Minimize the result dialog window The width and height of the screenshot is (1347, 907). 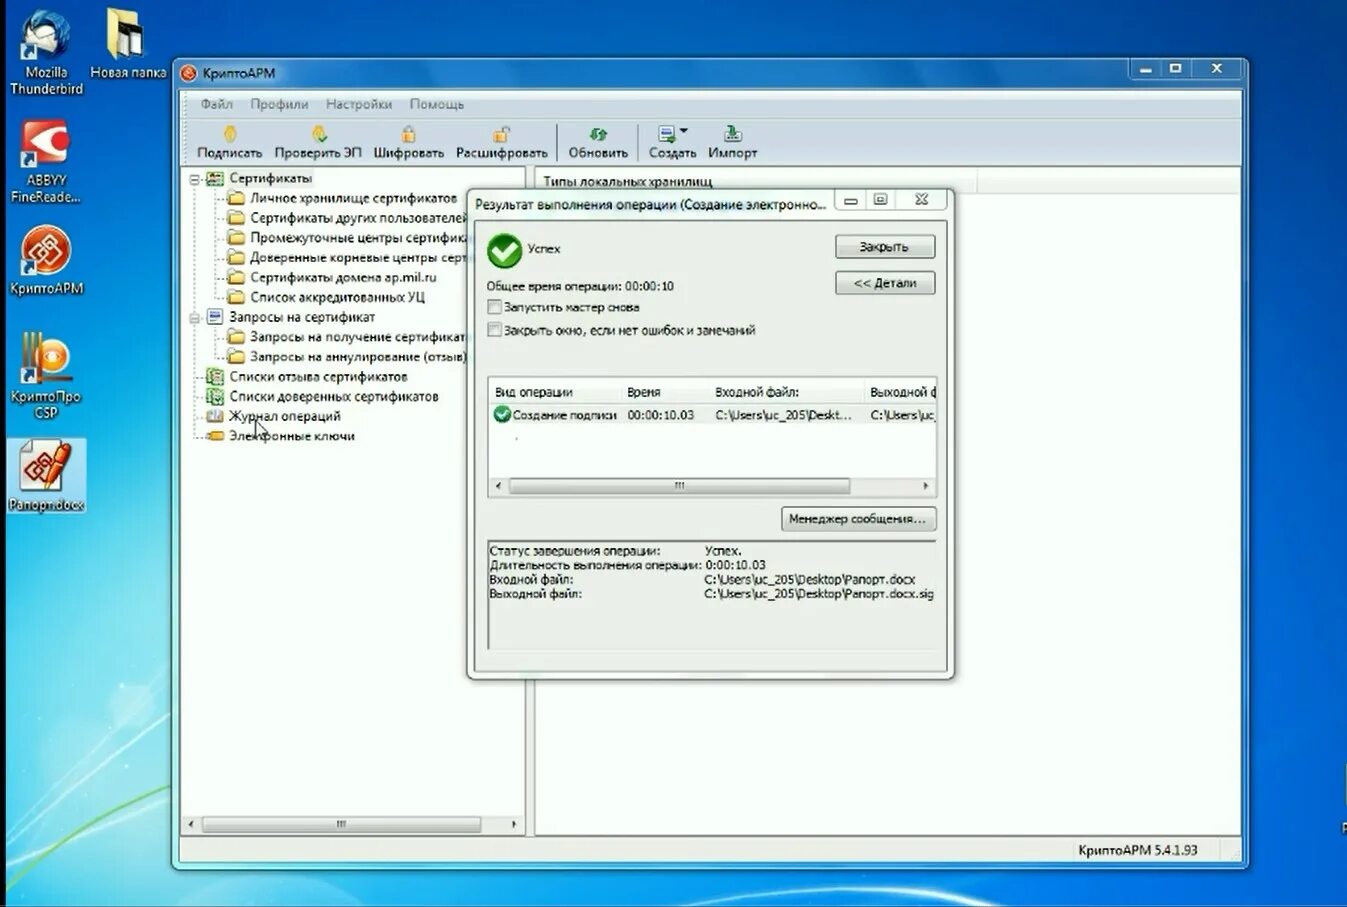850,200
